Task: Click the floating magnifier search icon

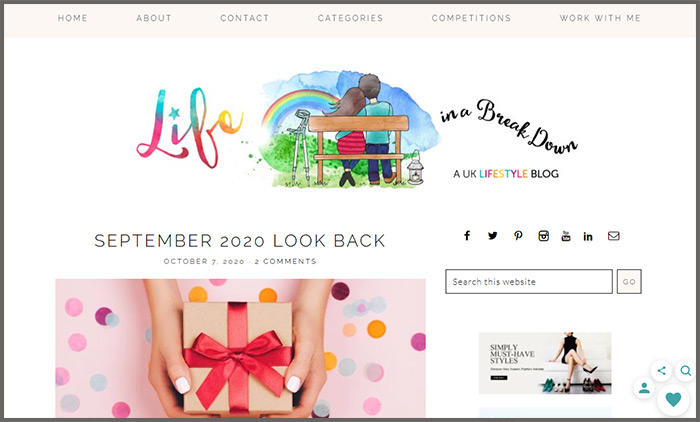Action: [x=686, y=370]
